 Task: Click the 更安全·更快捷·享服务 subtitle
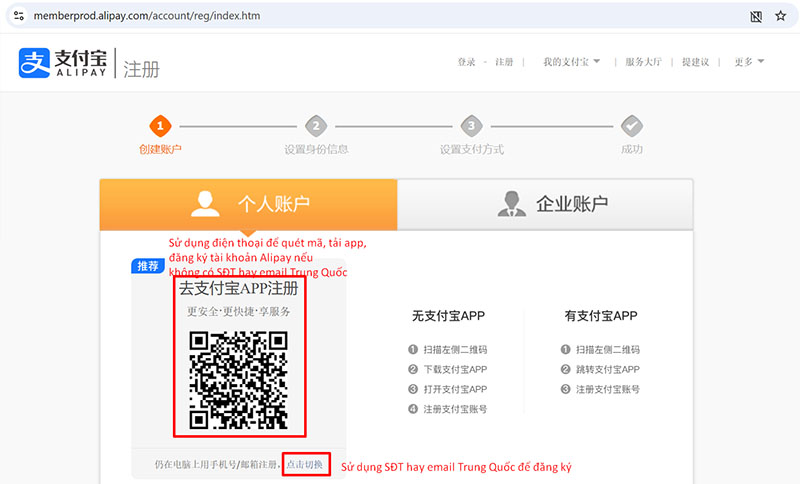238,312
